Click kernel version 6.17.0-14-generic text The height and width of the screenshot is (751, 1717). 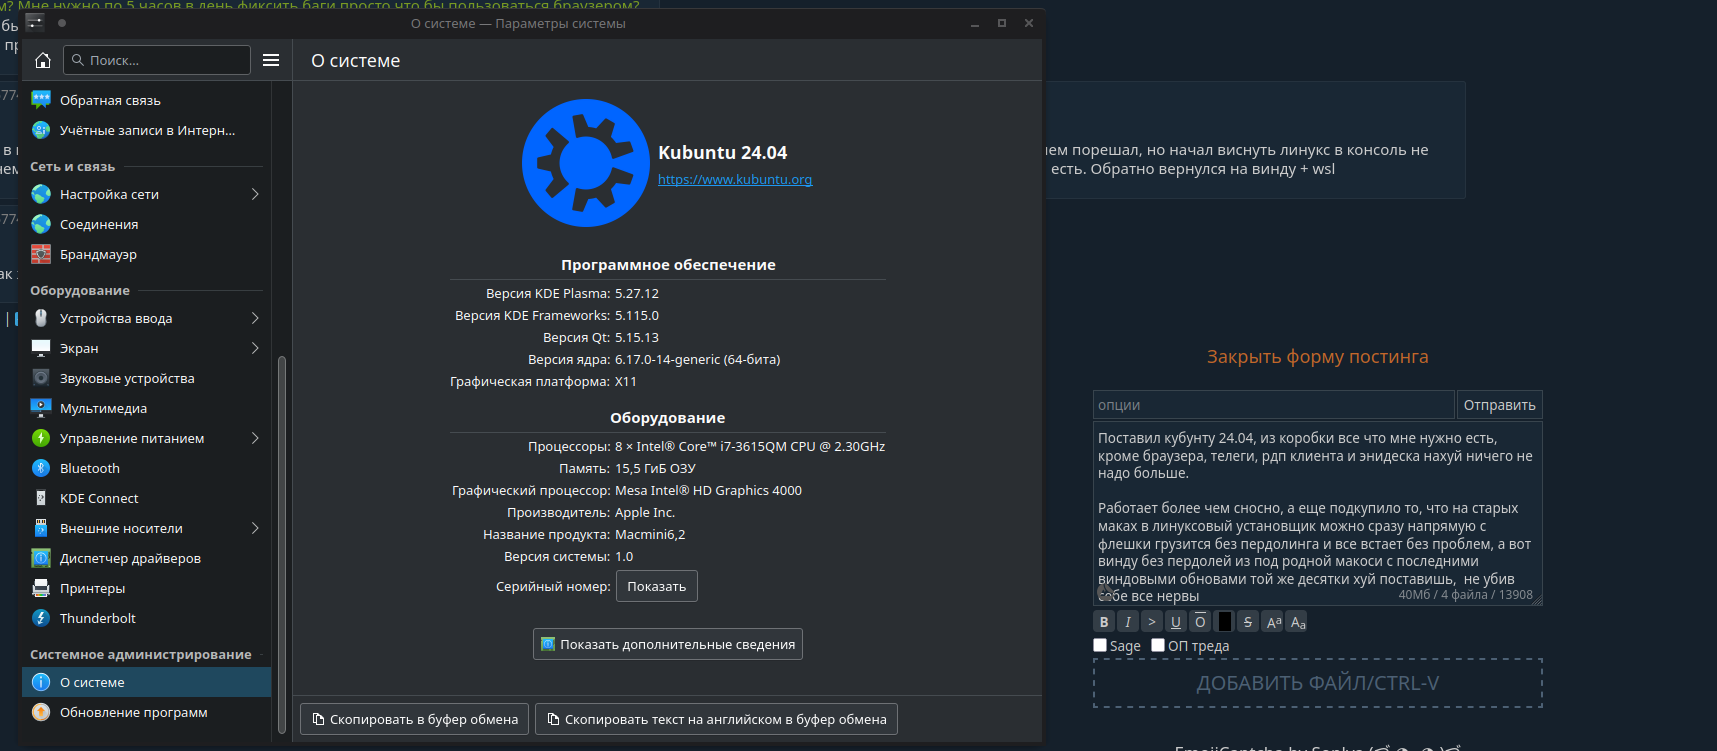[x=698, y=360]
